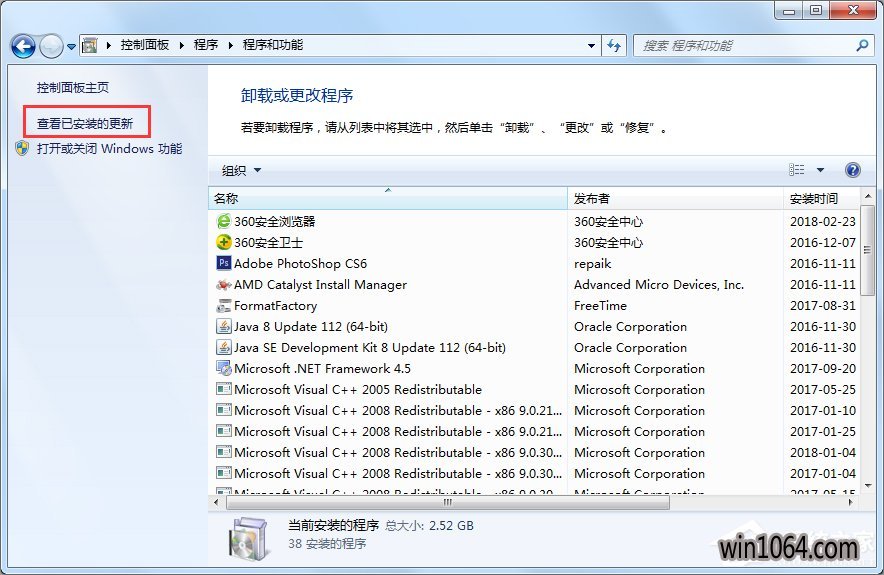The width and height of the screenshot is (884, 575).
Task: Click Oracle Corporation beside Java 8 Update
Action: [630, 327]
